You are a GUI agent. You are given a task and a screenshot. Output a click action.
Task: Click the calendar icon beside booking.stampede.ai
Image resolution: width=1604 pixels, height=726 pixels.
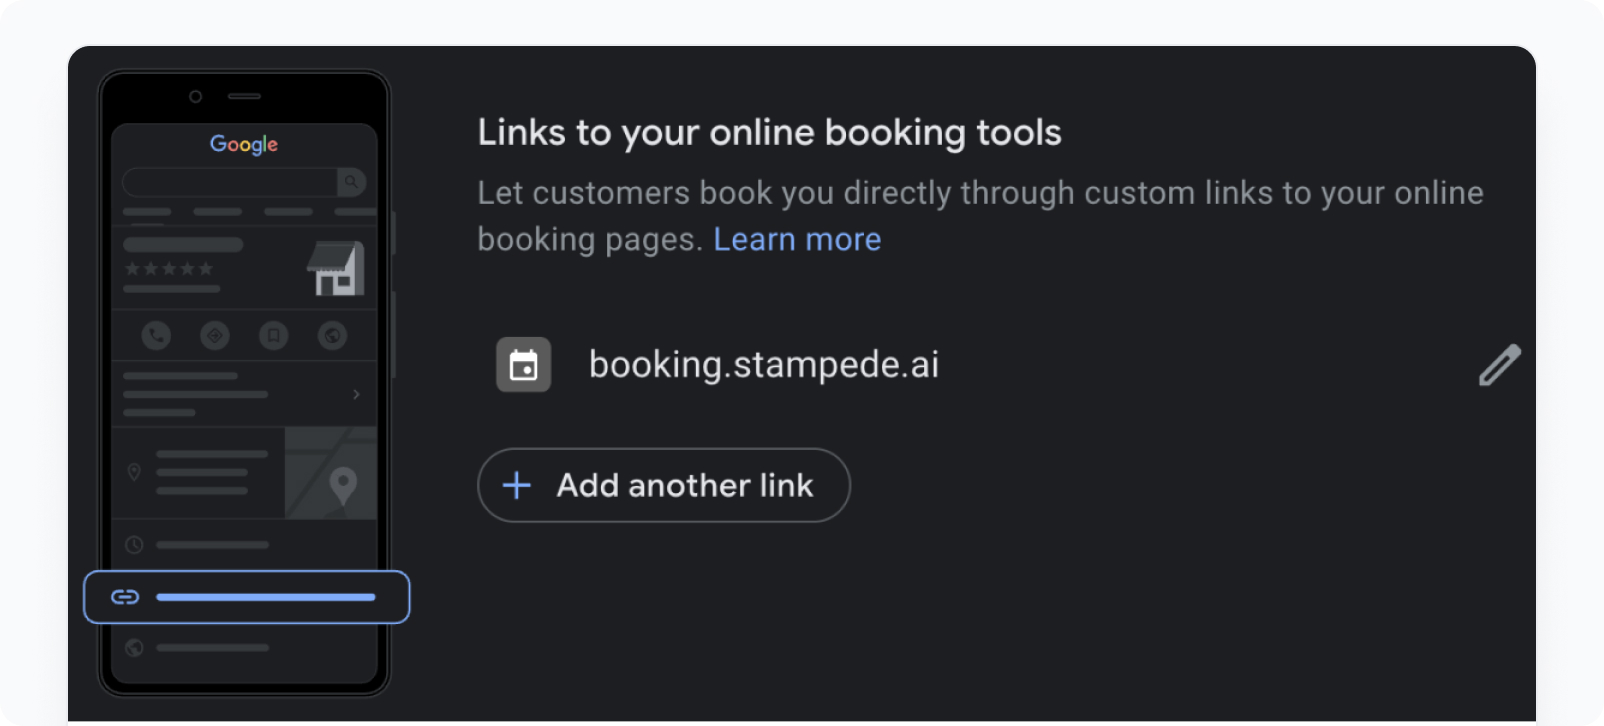point(524,365)
